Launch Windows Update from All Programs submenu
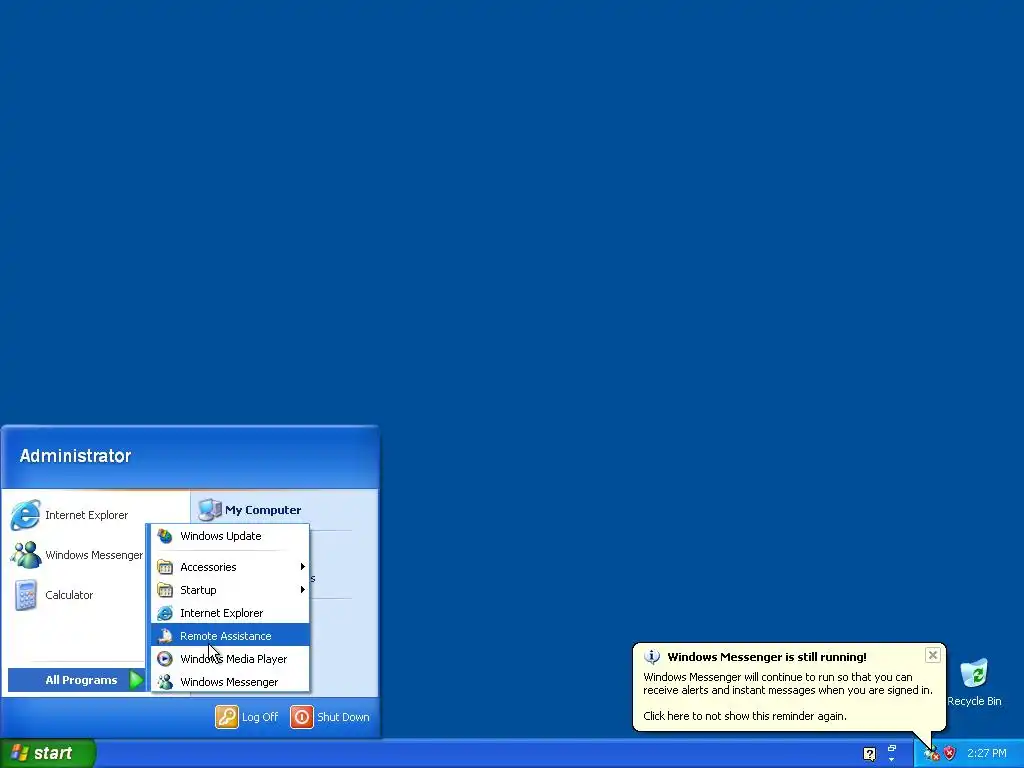This screenshot has width=1024, height=768. 230,536
